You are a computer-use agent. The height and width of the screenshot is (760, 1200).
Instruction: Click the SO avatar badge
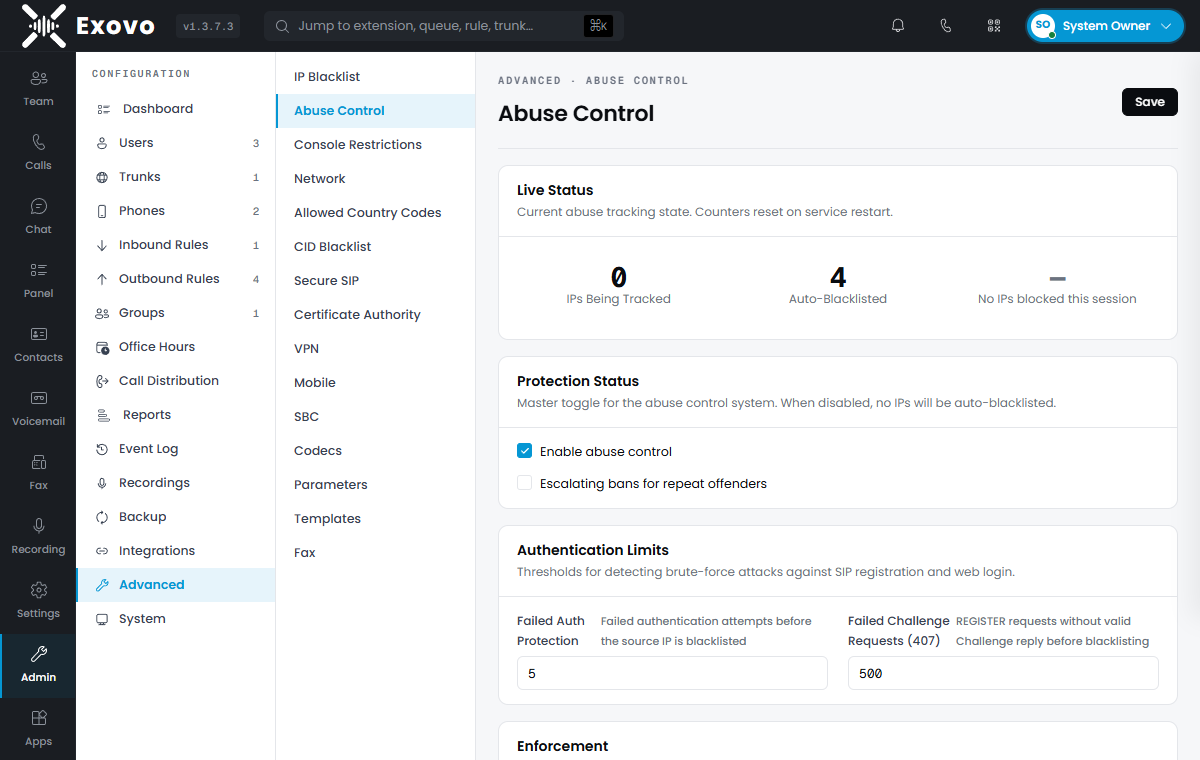pyautogui.click(x=1043, y=26)
